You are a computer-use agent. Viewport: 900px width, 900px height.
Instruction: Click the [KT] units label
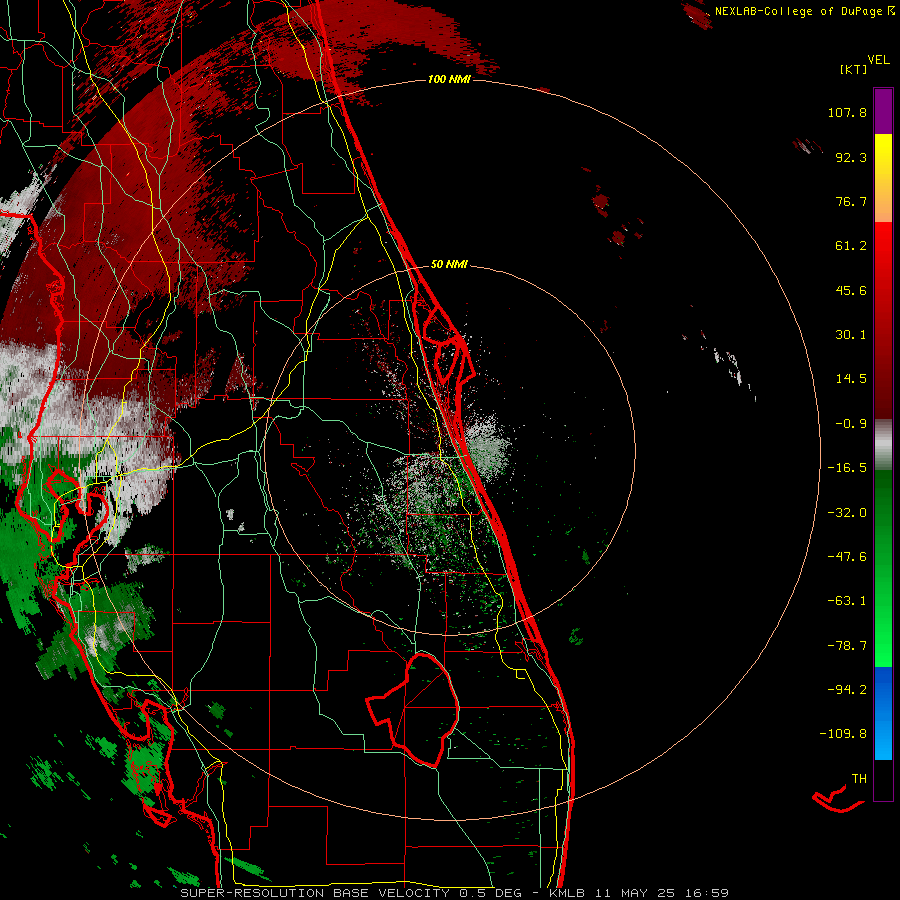click(853, 69)
